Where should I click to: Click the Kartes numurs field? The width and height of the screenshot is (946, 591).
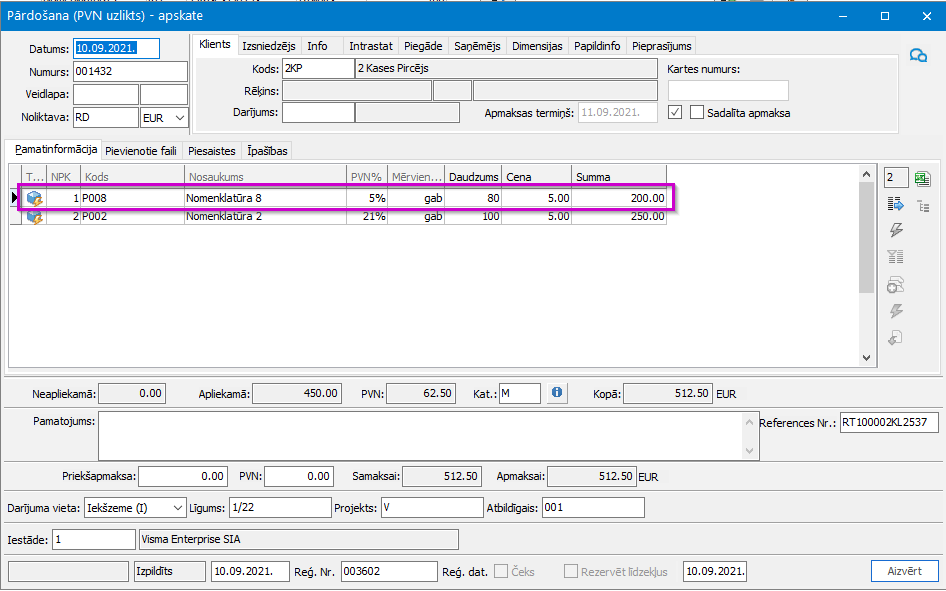pos(728,90)
